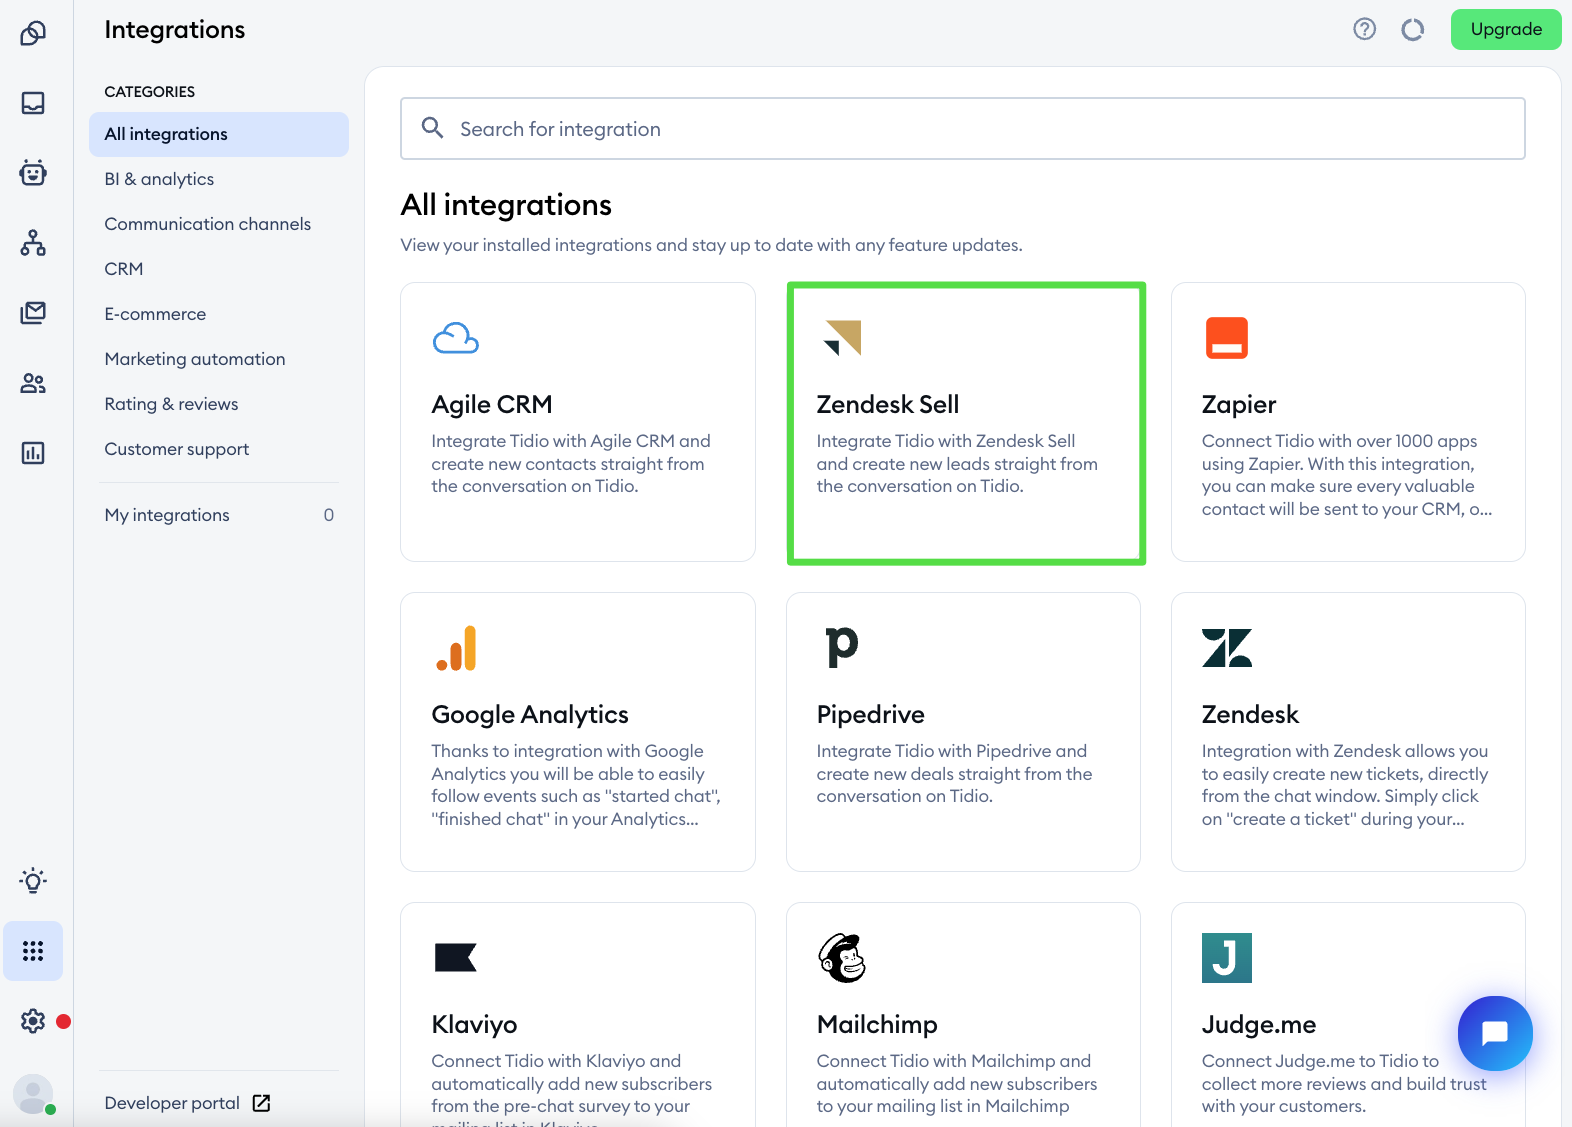Click the Judge.me J logo

point(1227,958)
